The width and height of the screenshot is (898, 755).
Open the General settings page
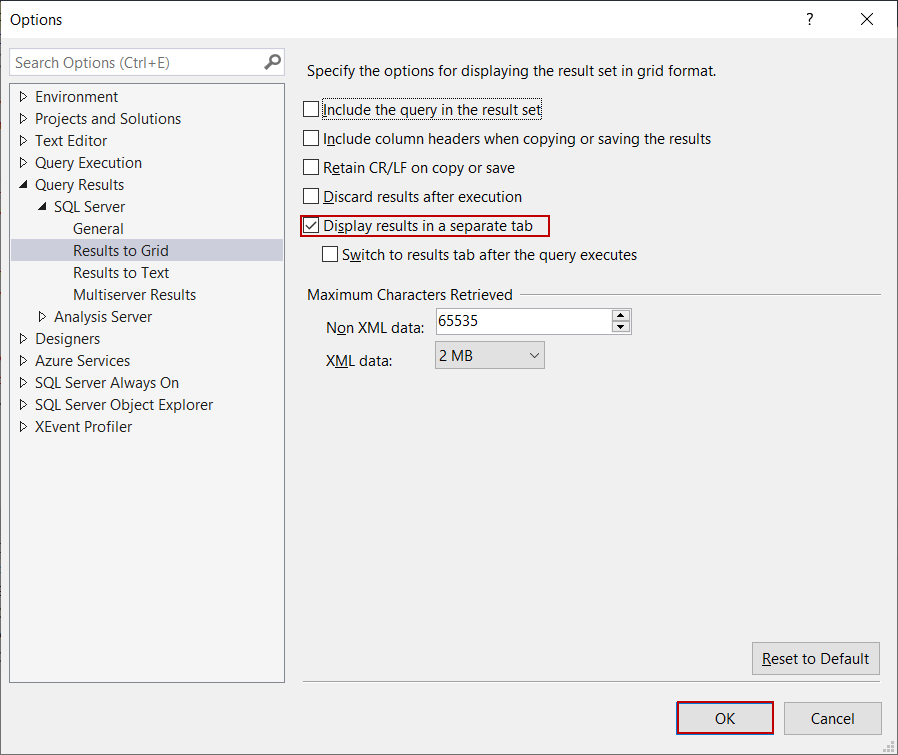[98, 229]
